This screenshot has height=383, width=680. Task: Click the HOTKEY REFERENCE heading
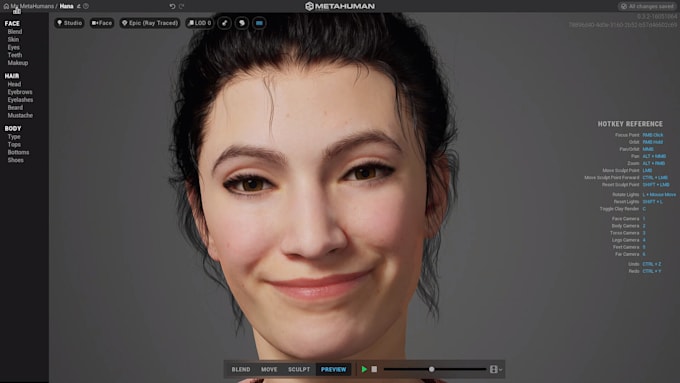tap(630, 124)
